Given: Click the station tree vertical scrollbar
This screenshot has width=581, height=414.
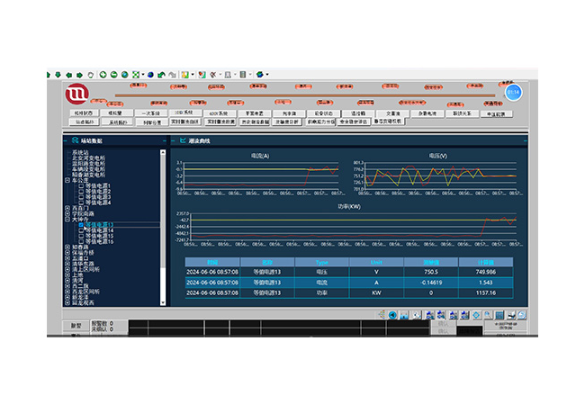Looking at the screenshot, I should (163, 228).
